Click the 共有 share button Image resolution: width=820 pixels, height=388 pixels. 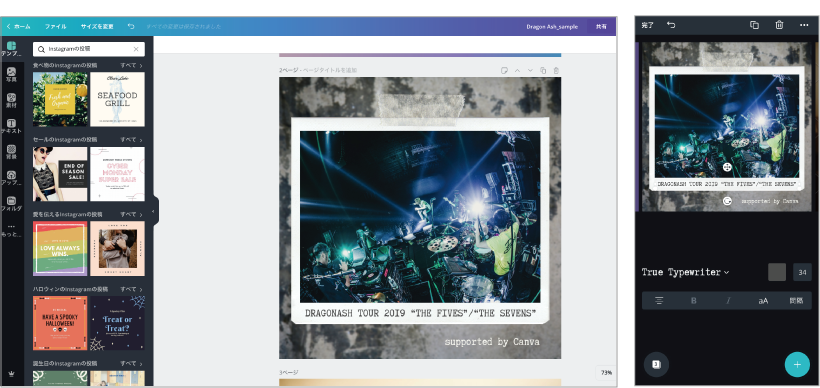click(x=601, y=26)
